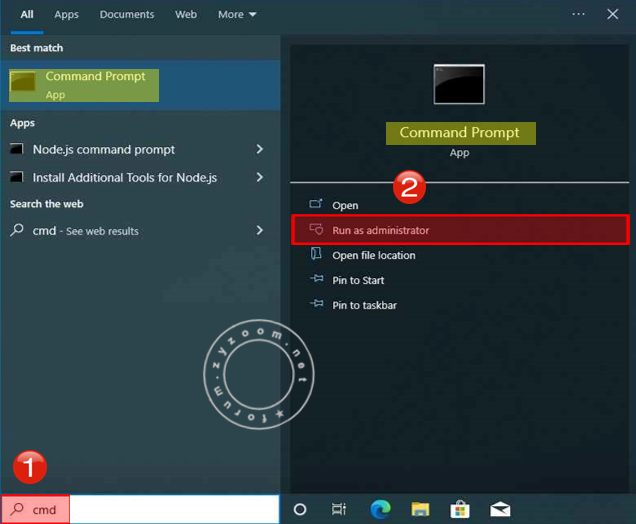Switch to the Web search tab

[x=186, y=15]
